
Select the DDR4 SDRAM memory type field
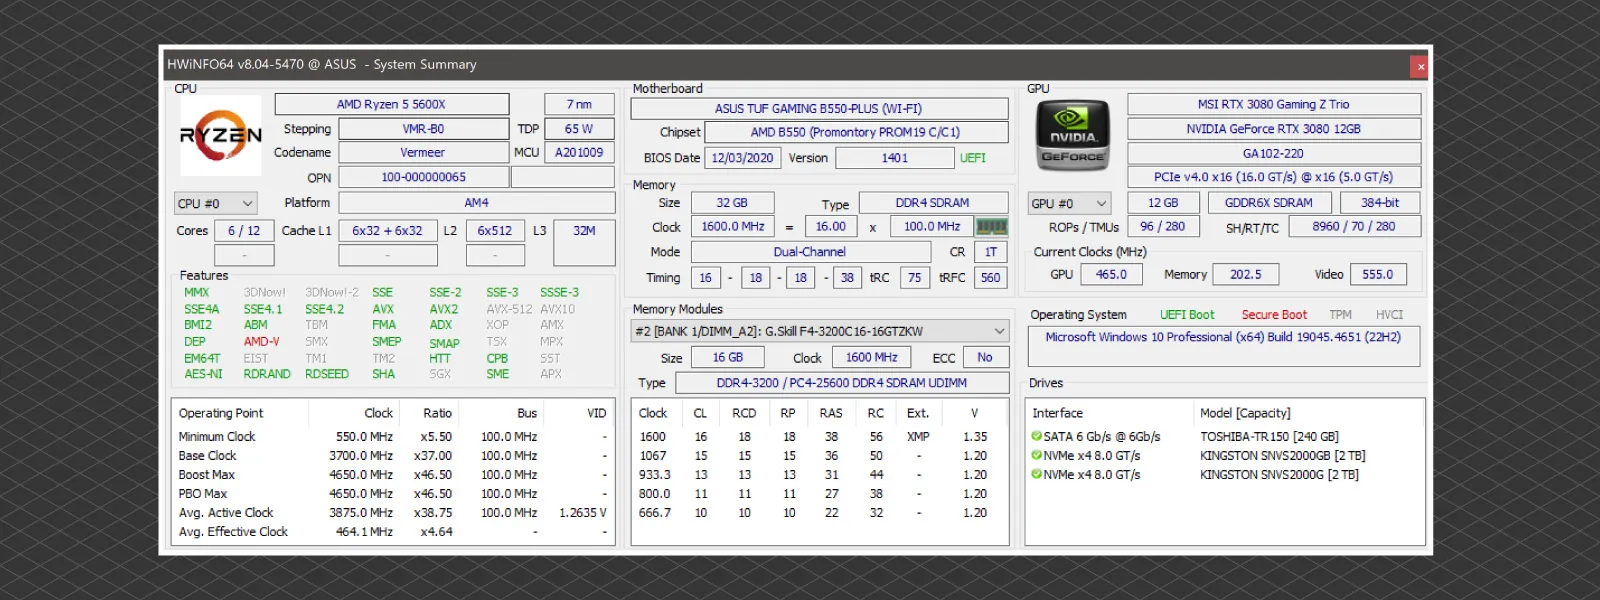(933, 202)
